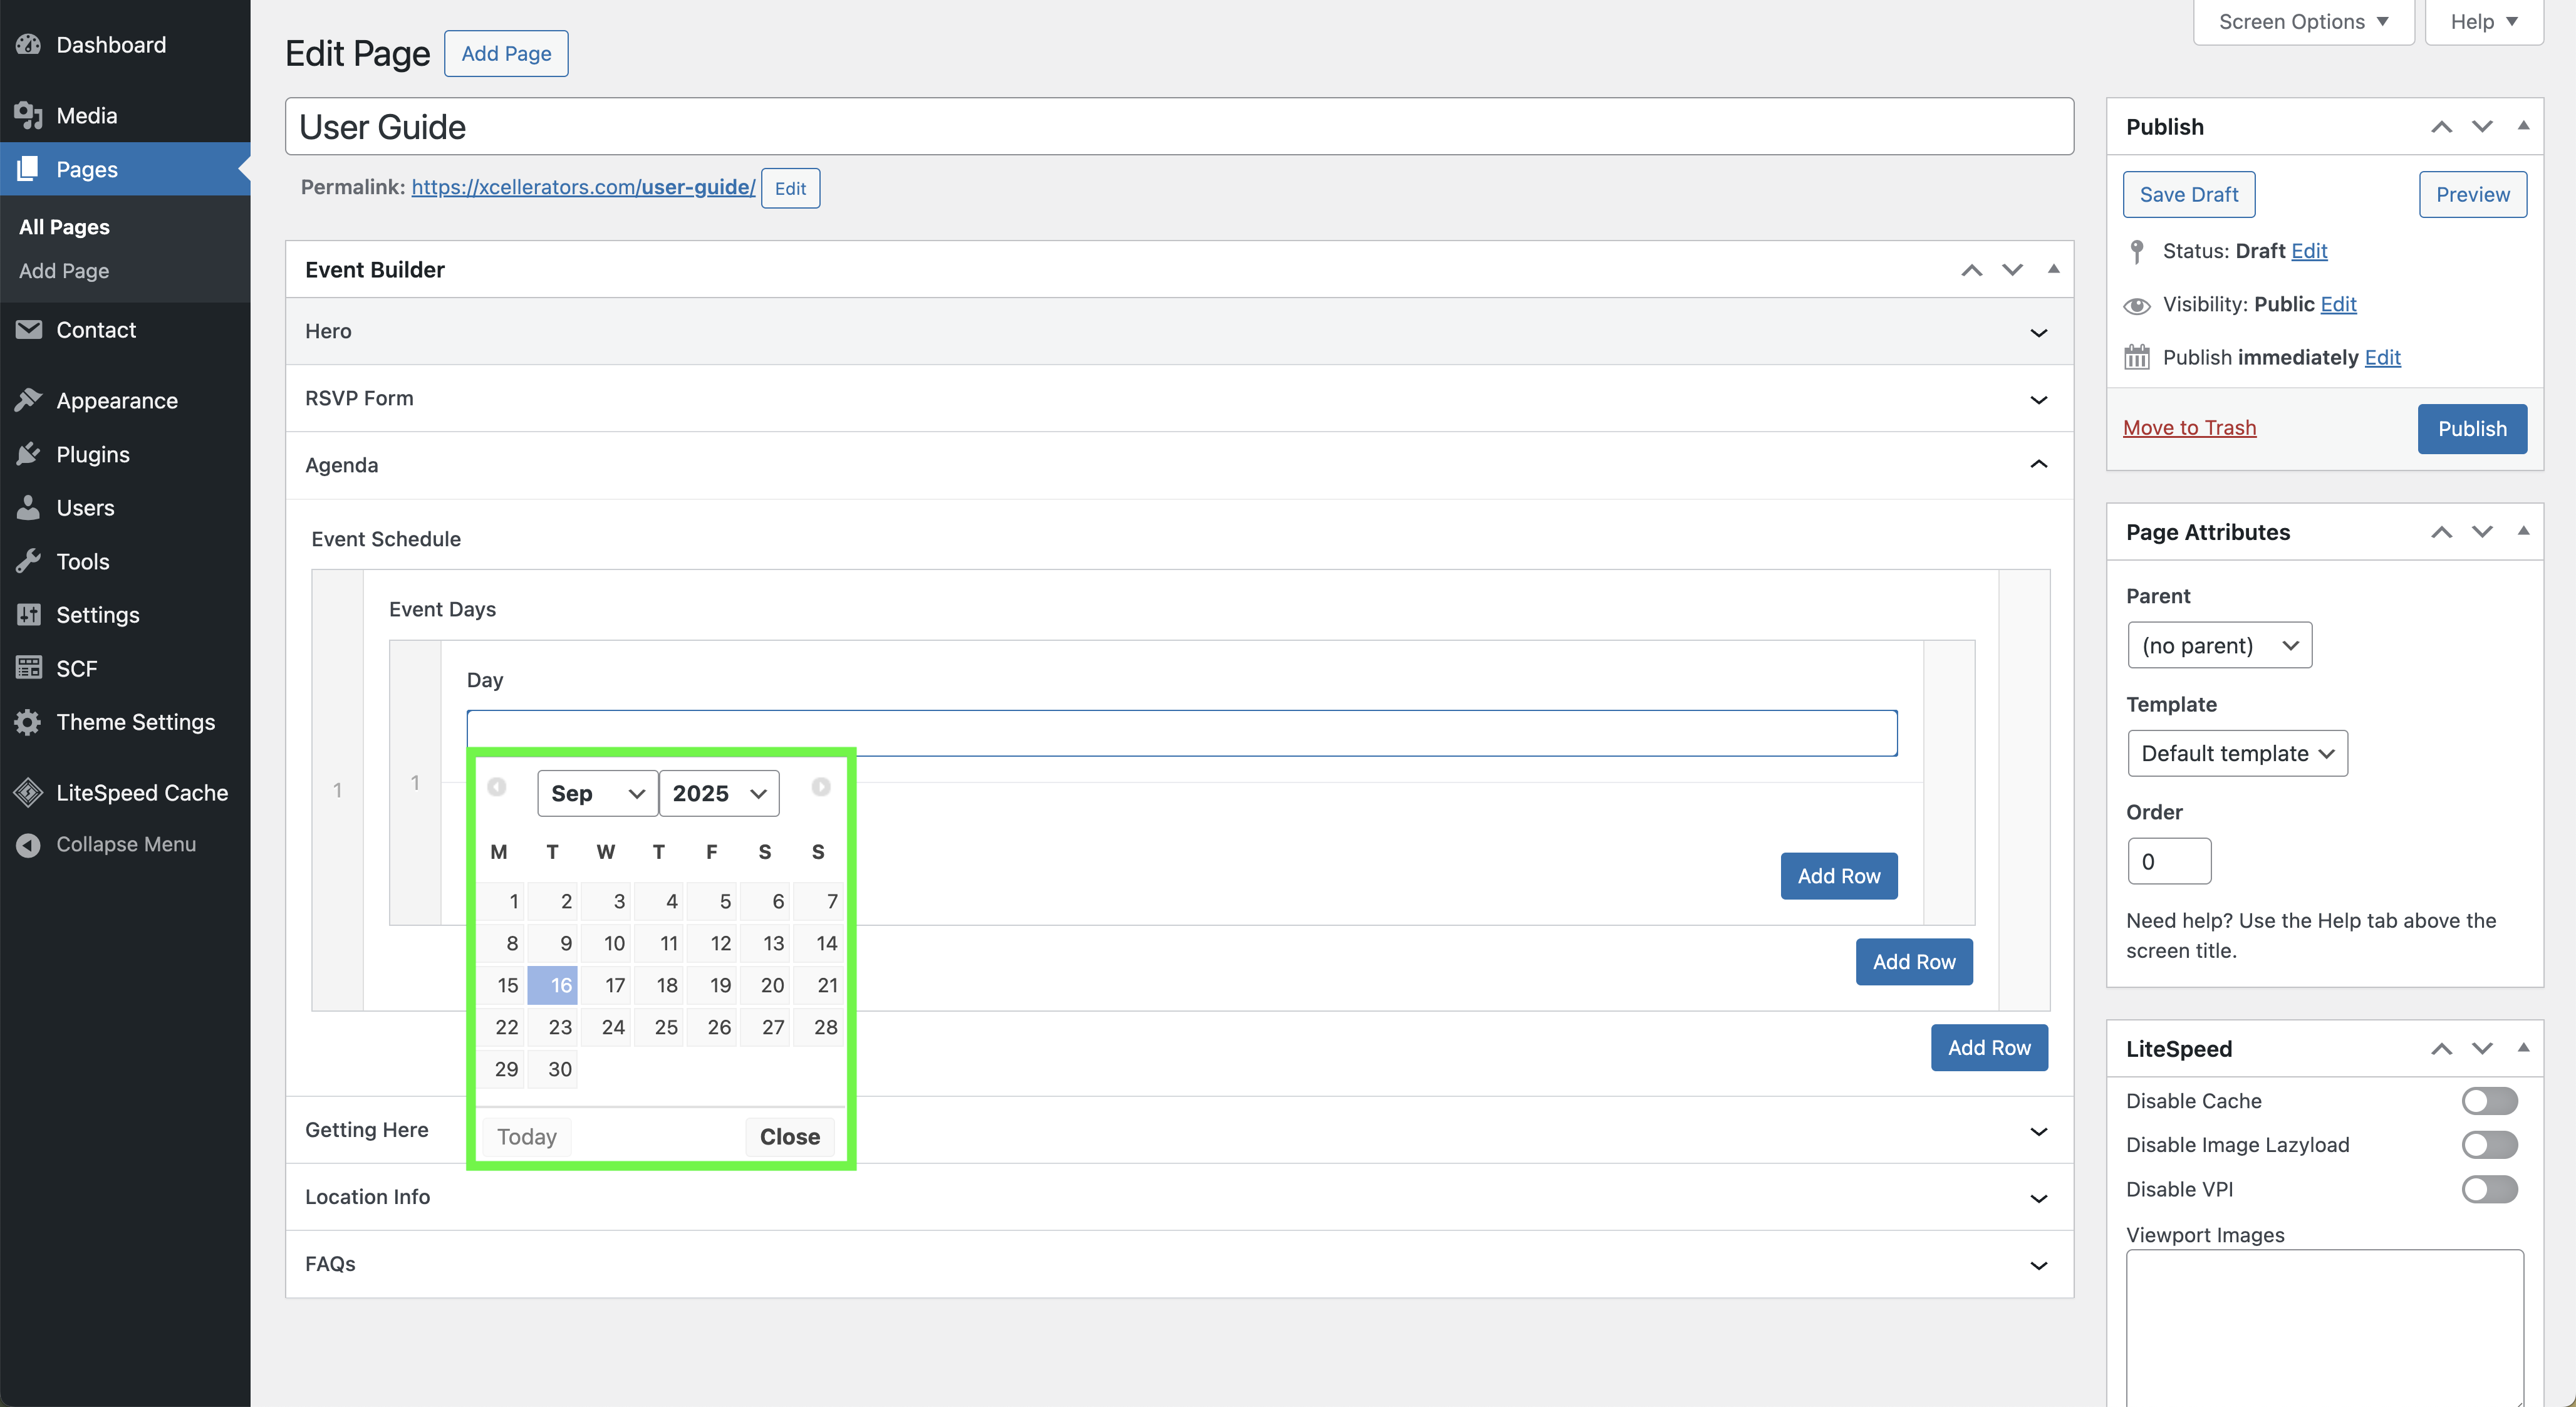
Task: Turn on the Disable VPI toggle
Action: click(x=2489, y=1189)
